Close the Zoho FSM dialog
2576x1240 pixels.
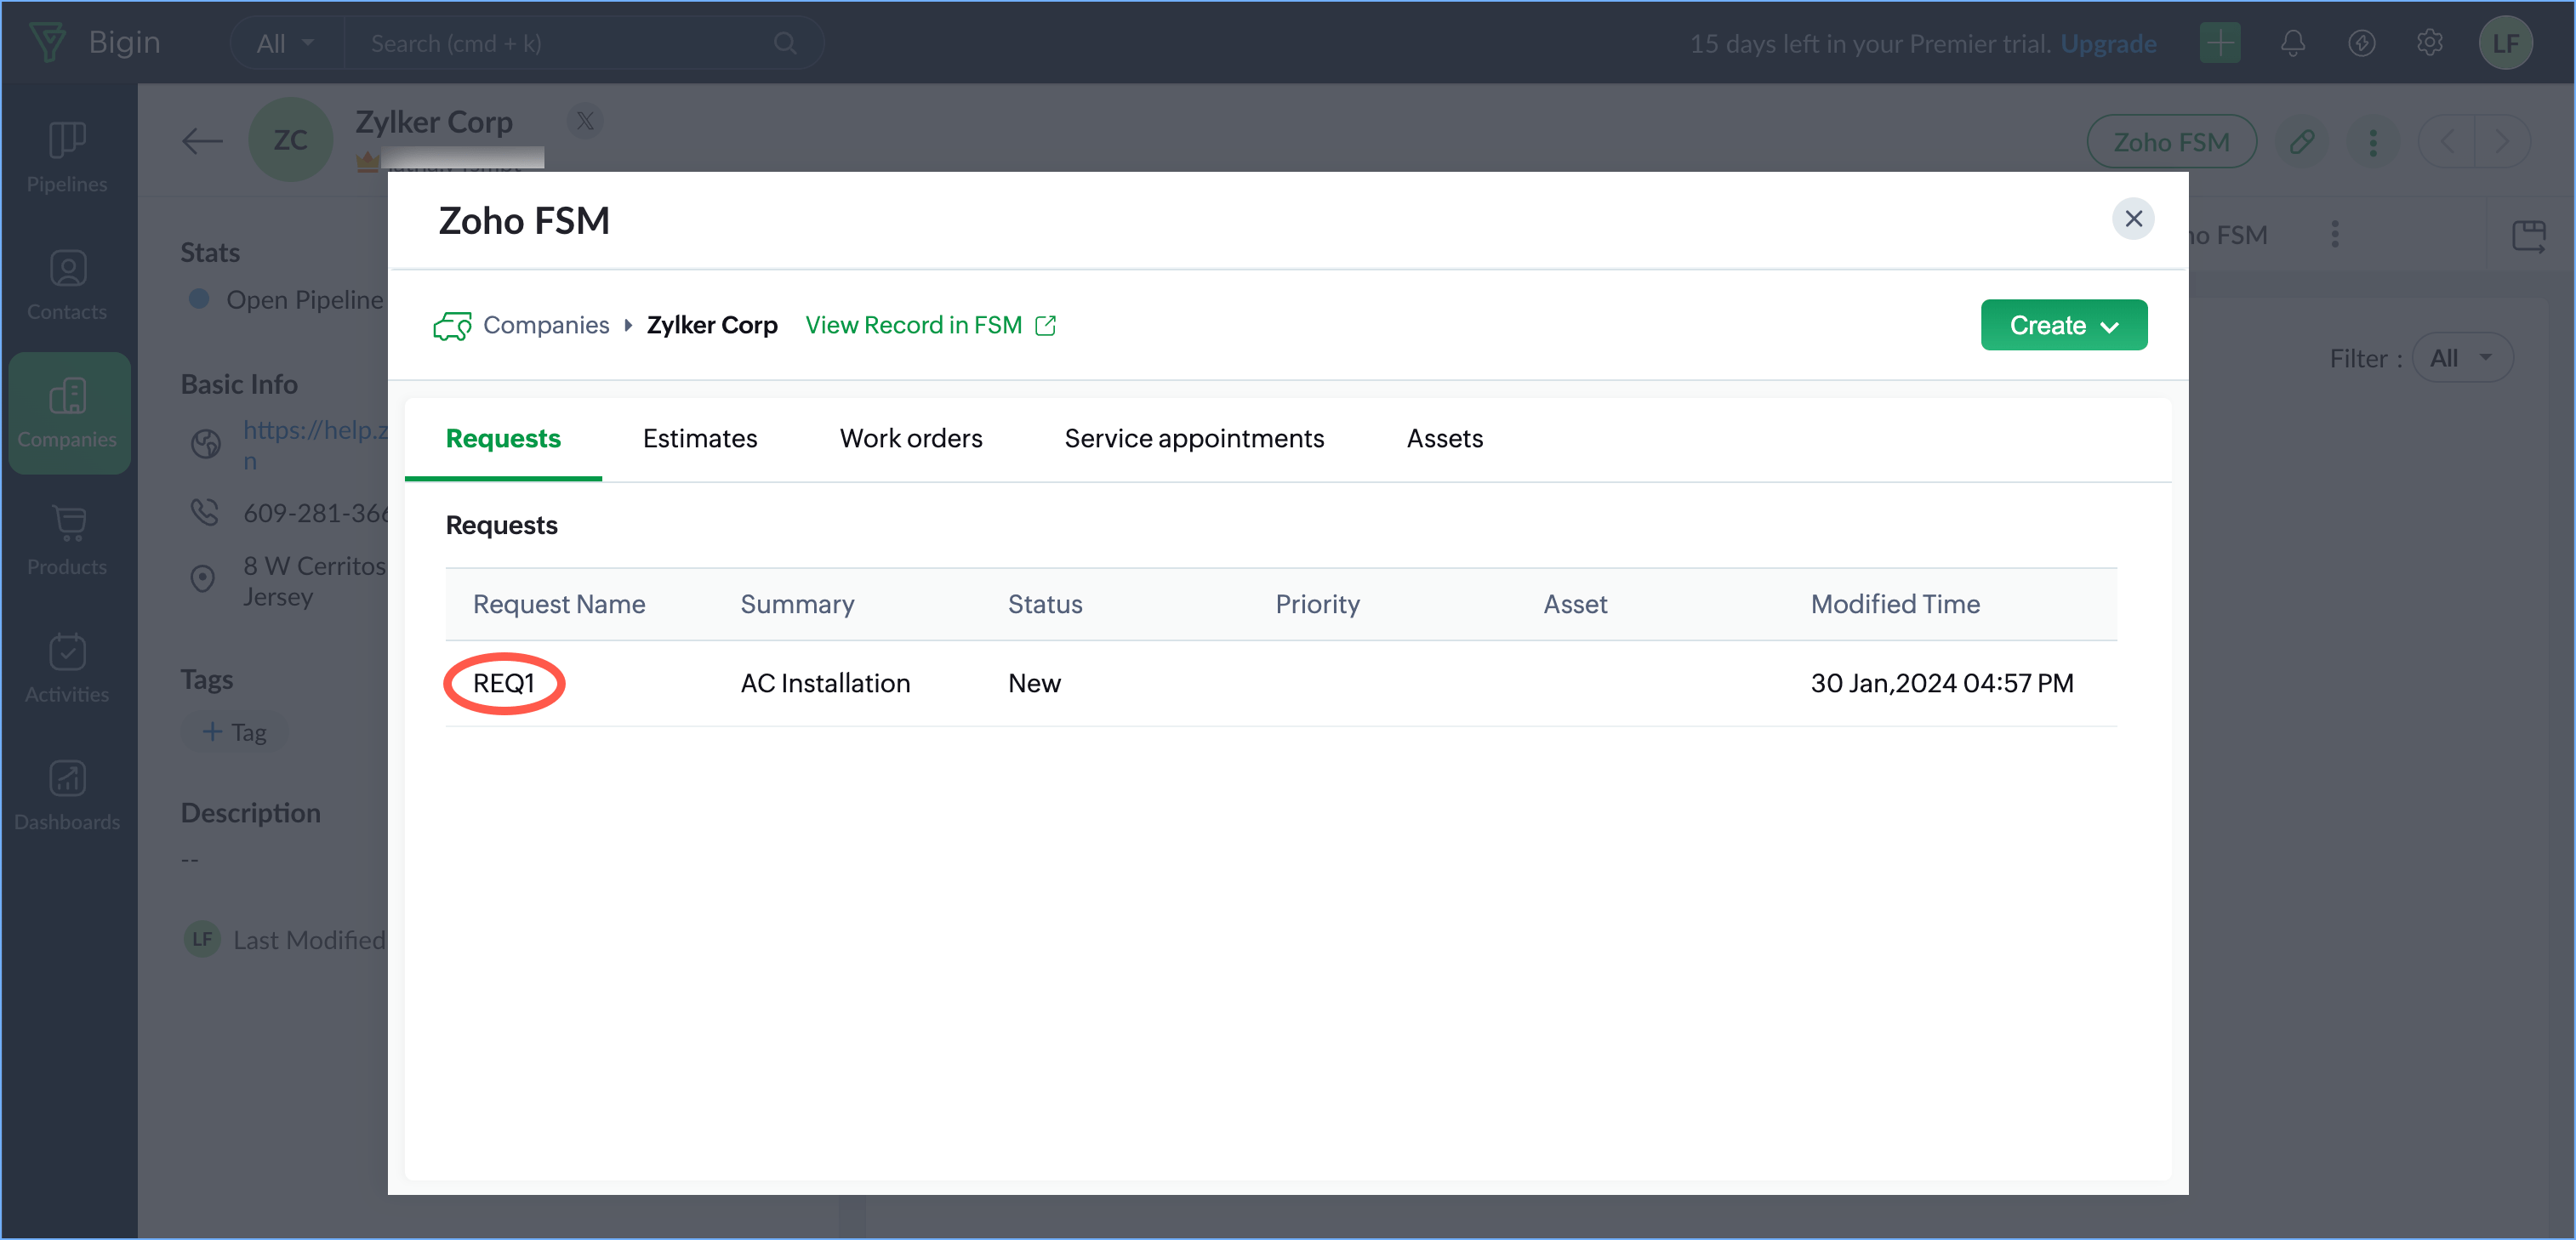click(2133, 218)
